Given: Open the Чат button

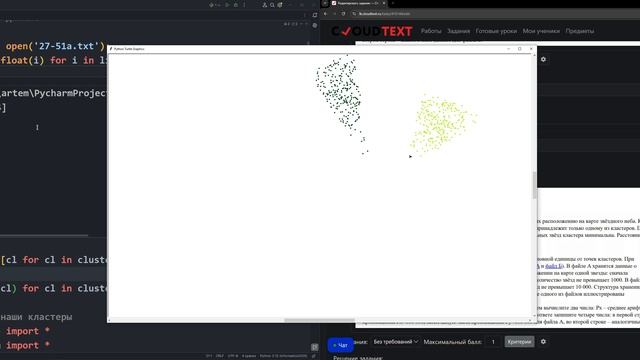Looking at the screenshot, I should click(x=340, y=345).
